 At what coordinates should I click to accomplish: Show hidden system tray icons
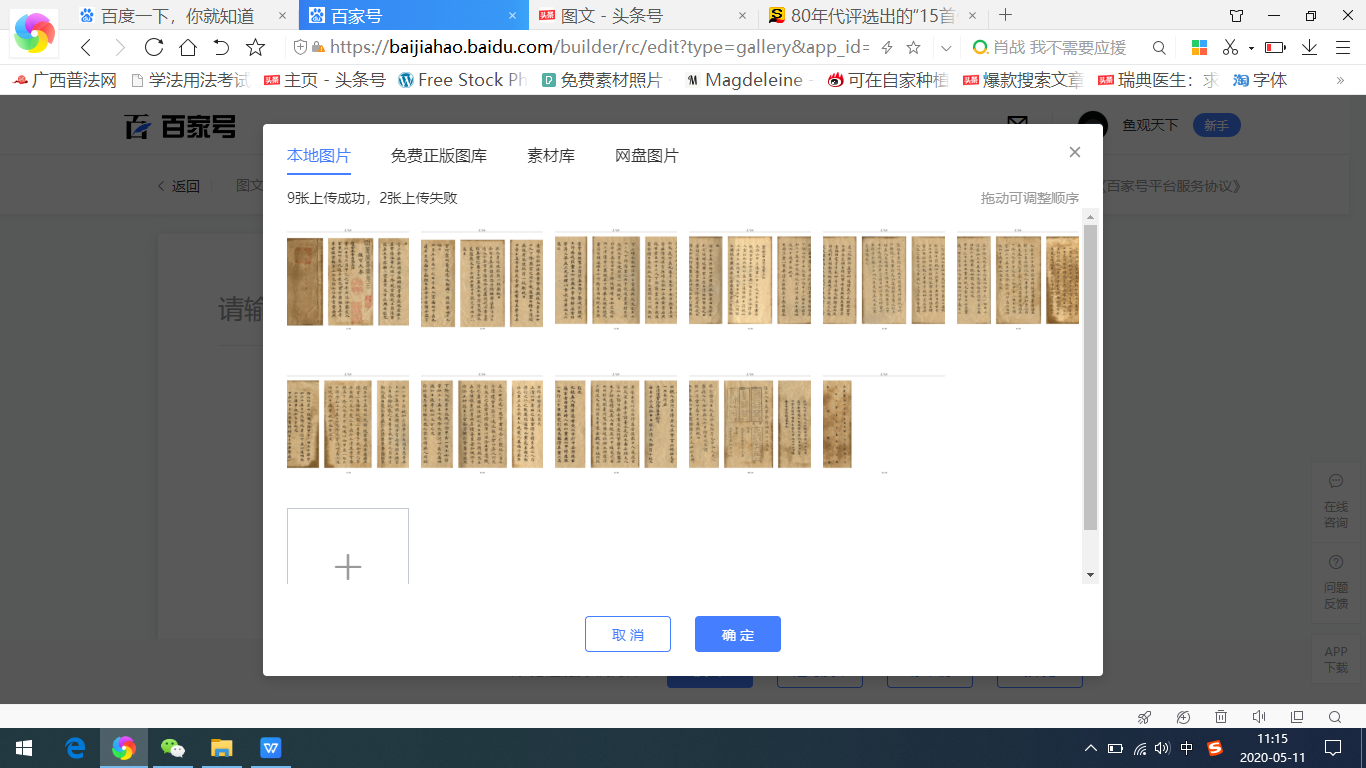(x=1091, y=747)
